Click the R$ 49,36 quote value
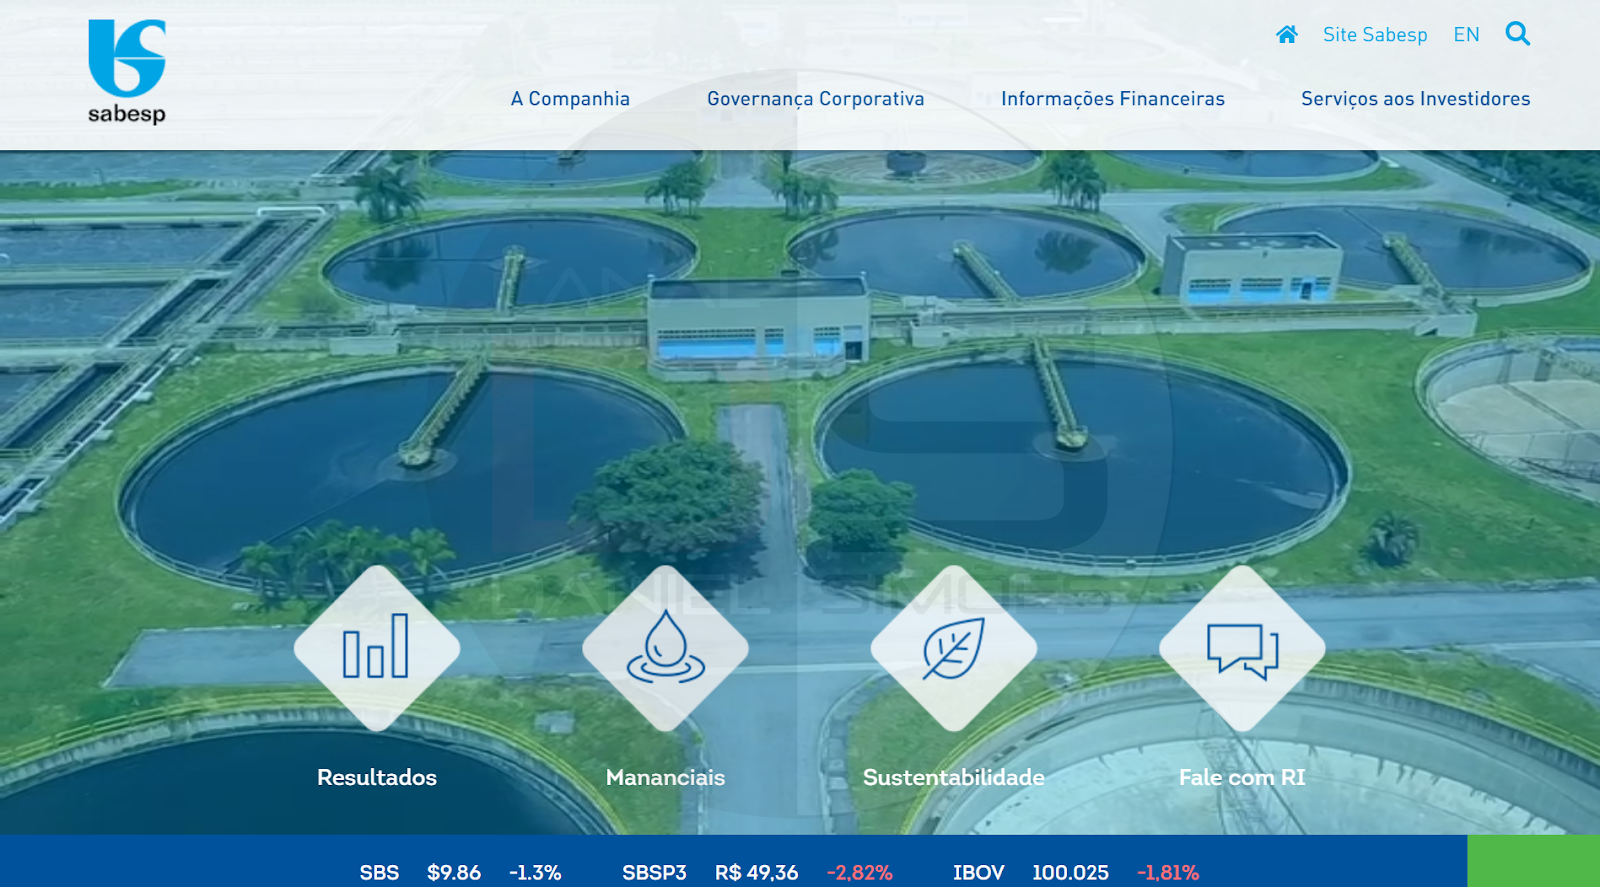 click(756, 873)
